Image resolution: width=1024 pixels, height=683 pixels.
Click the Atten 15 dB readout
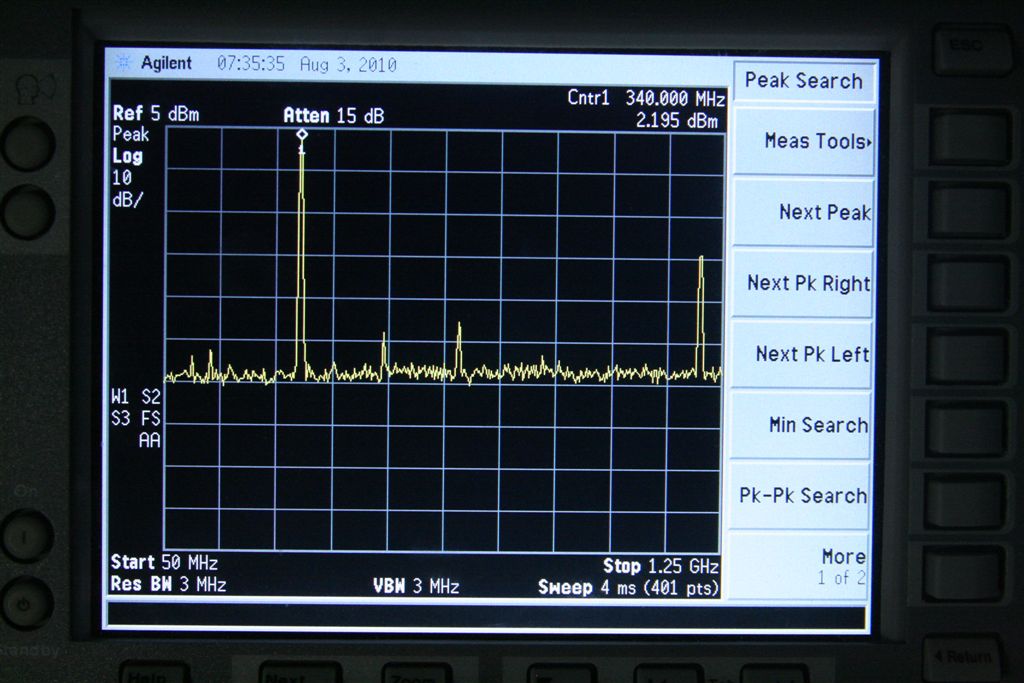tap(333, 116)
